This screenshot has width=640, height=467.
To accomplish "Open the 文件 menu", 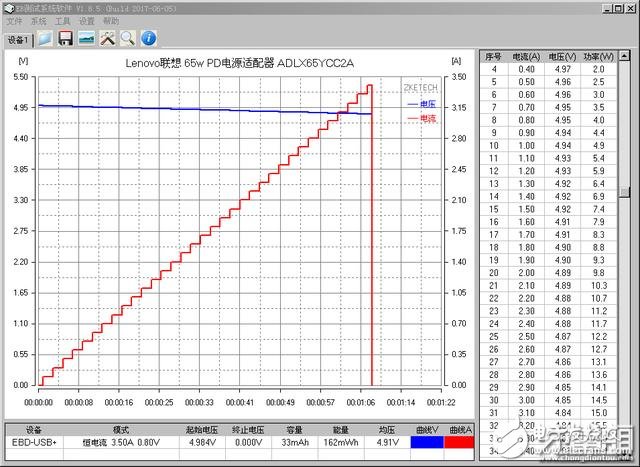I will pyautogui.click(x=14, y=20).
